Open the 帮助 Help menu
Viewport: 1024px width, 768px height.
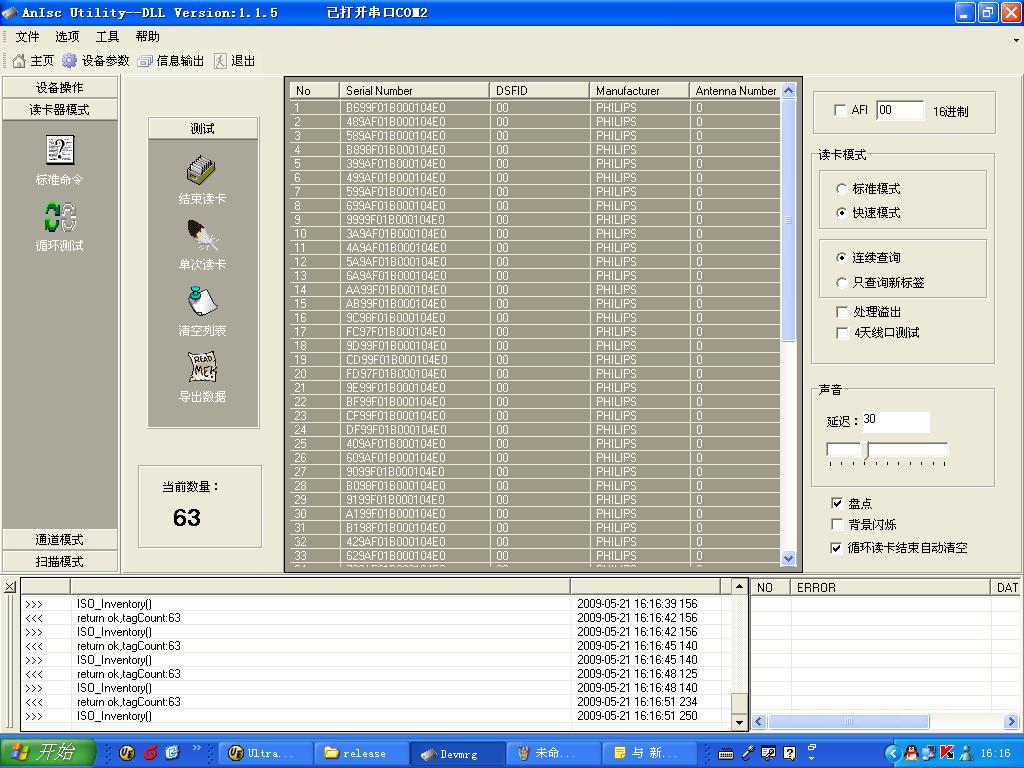(148, 37)
